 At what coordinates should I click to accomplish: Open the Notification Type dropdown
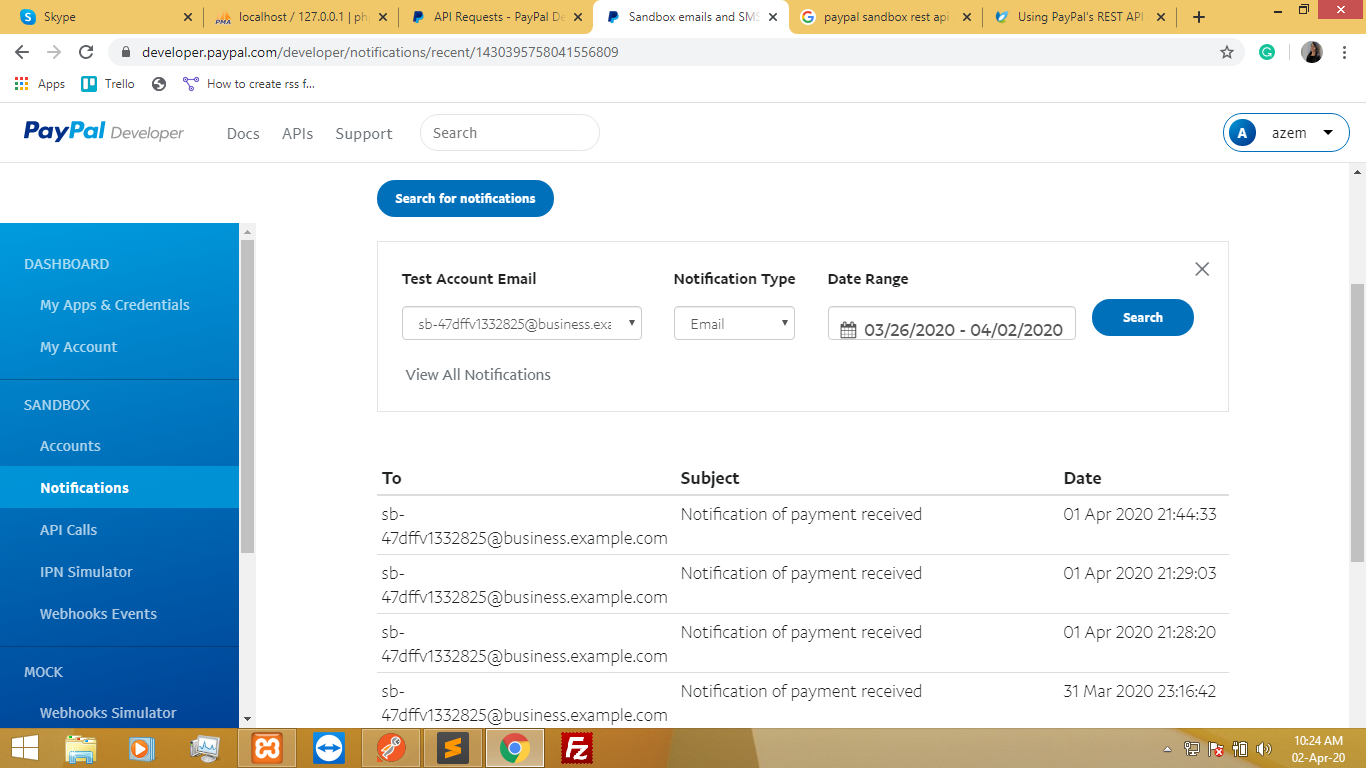point(734,323)
